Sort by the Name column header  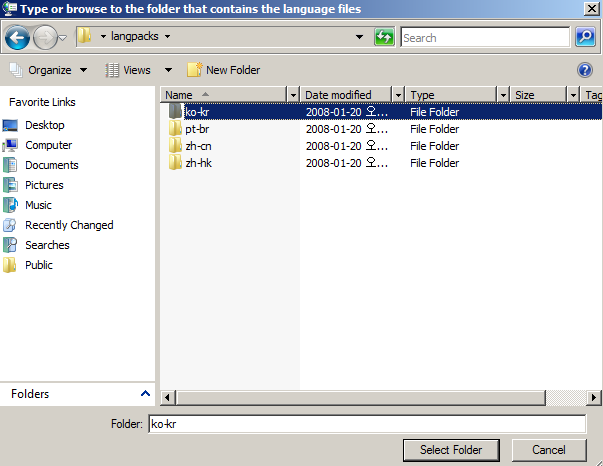[223, 95]
